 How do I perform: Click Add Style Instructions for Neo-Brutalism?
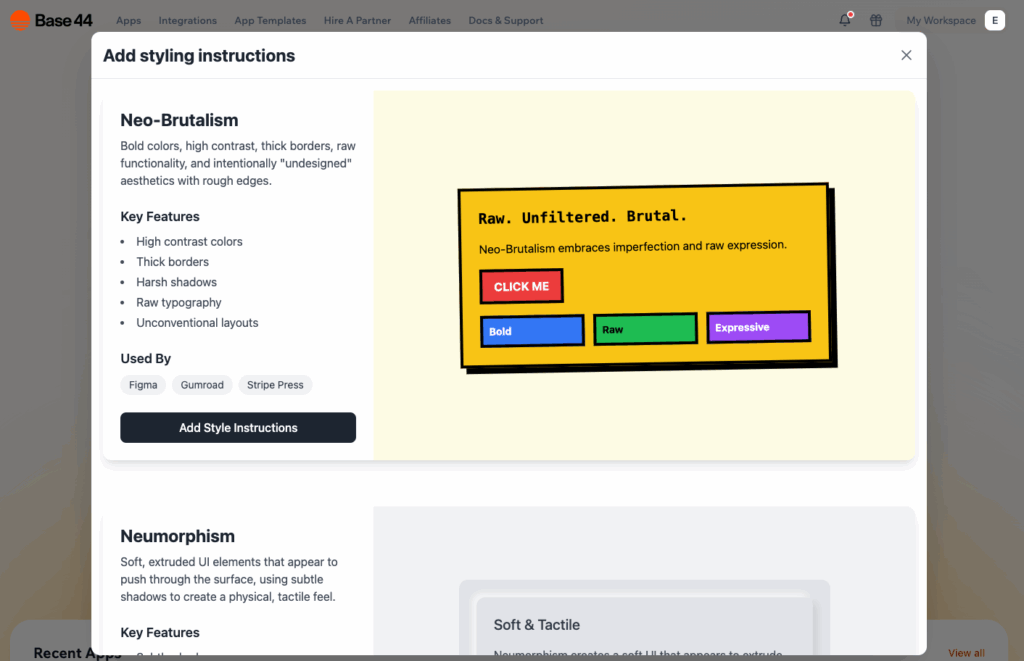(x=238, y=427)
